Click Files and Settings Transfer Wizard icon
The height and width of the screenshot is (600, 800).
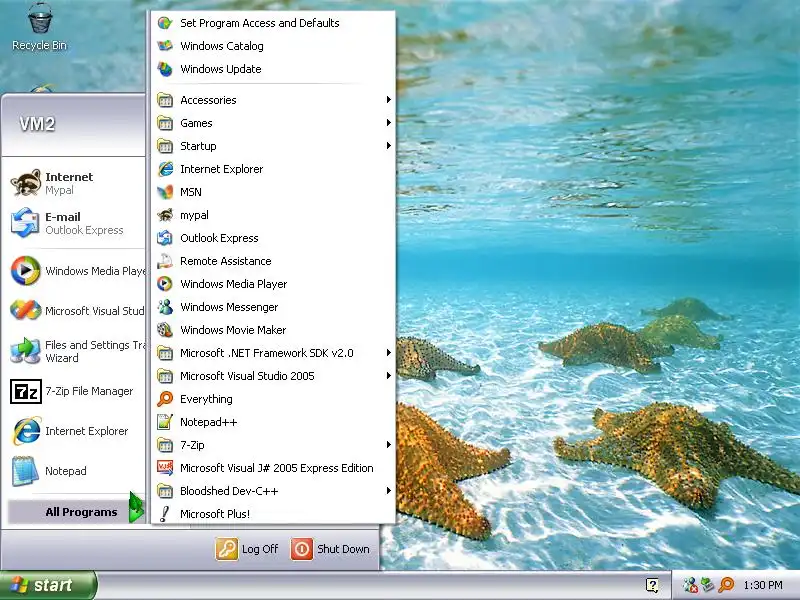tap(26, 351)
